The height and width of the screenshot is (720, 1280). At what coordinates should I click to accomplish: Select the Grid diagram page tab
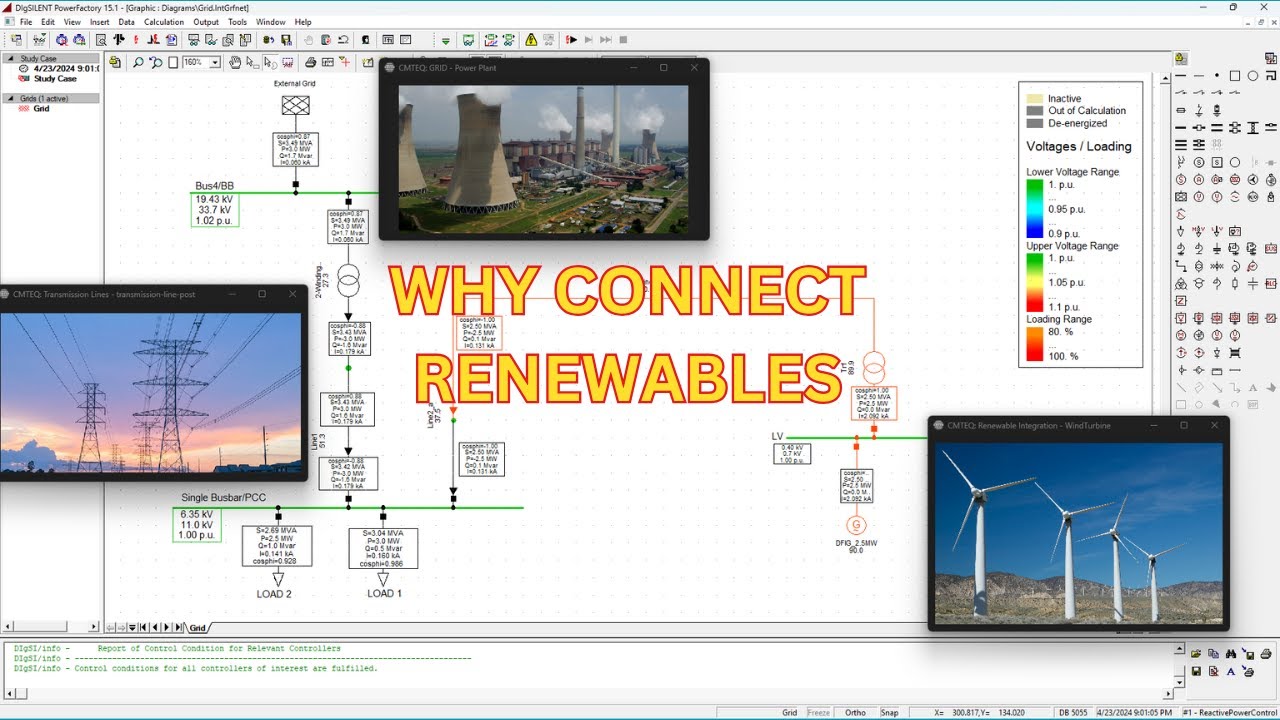(x=198, y=628)
